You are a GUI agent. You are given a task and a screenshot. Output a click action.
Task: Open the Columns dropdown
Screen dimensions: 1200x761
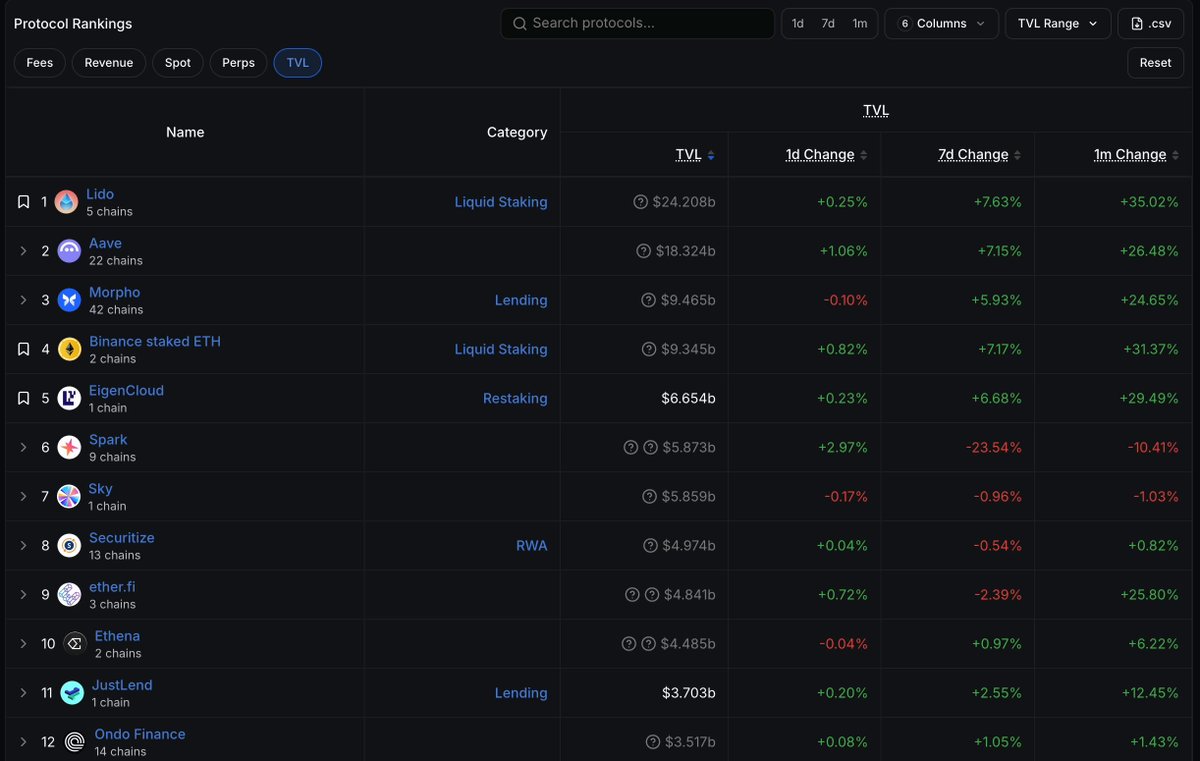click(x=941, y=23)
